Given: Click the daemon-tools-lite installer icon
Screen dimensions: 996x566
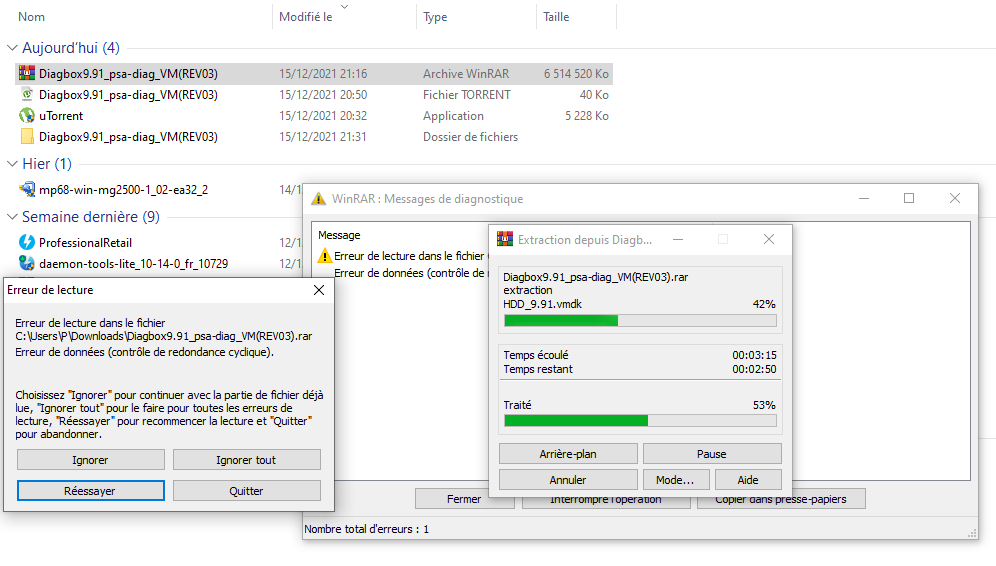Looking at the screenshot, I should click(x=27, y=263).
